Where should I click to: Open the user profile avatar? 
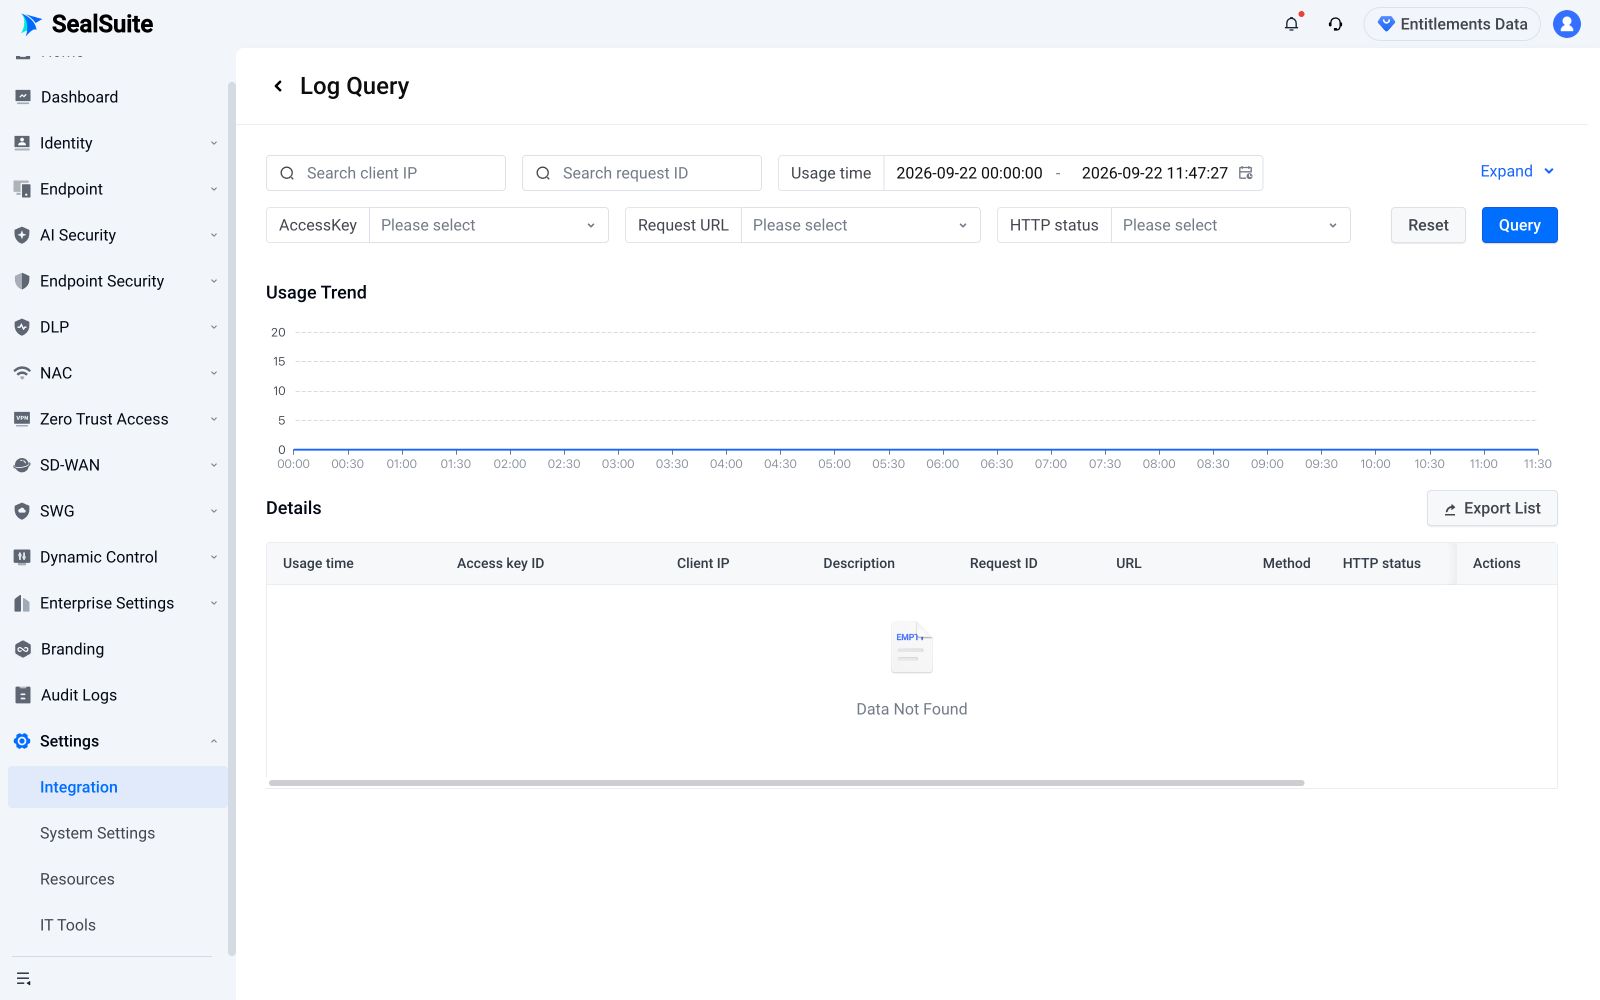point(1566,24)
